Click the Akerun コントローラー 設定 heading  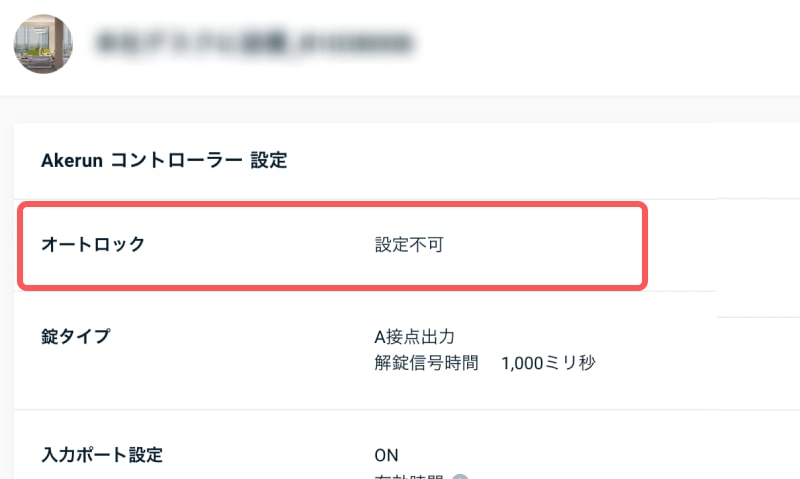164,160
